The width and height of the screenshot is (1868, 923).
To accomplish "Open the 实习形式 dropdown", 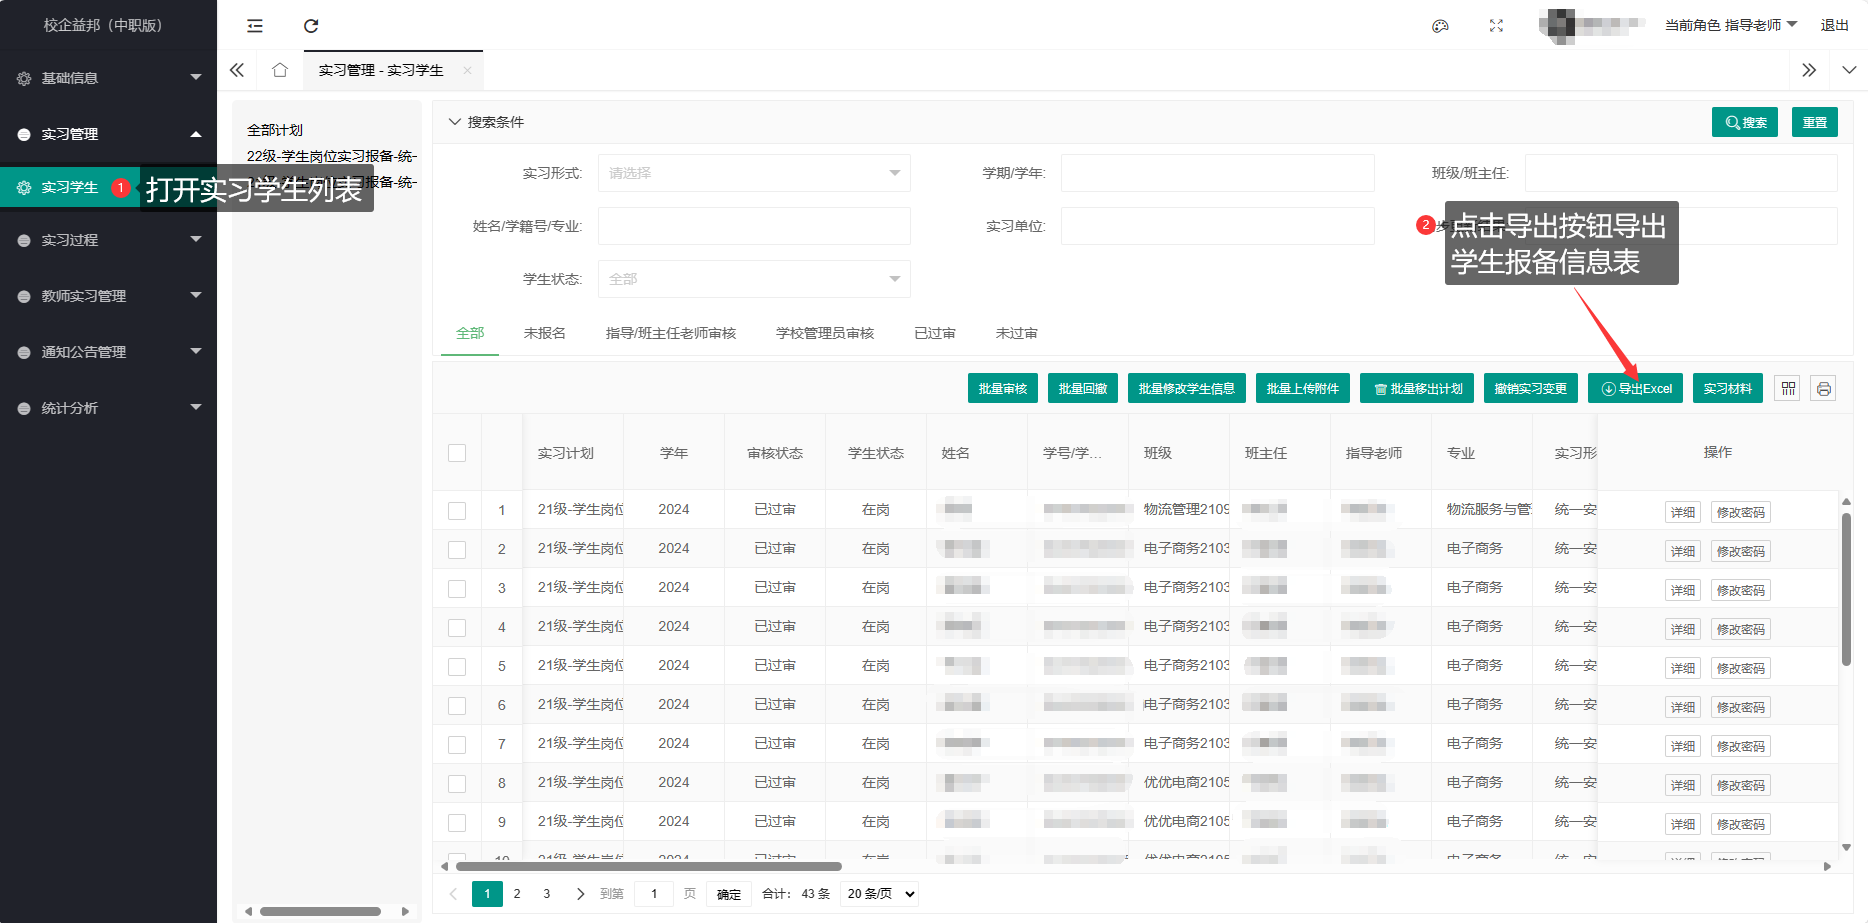I will [754, 173].
